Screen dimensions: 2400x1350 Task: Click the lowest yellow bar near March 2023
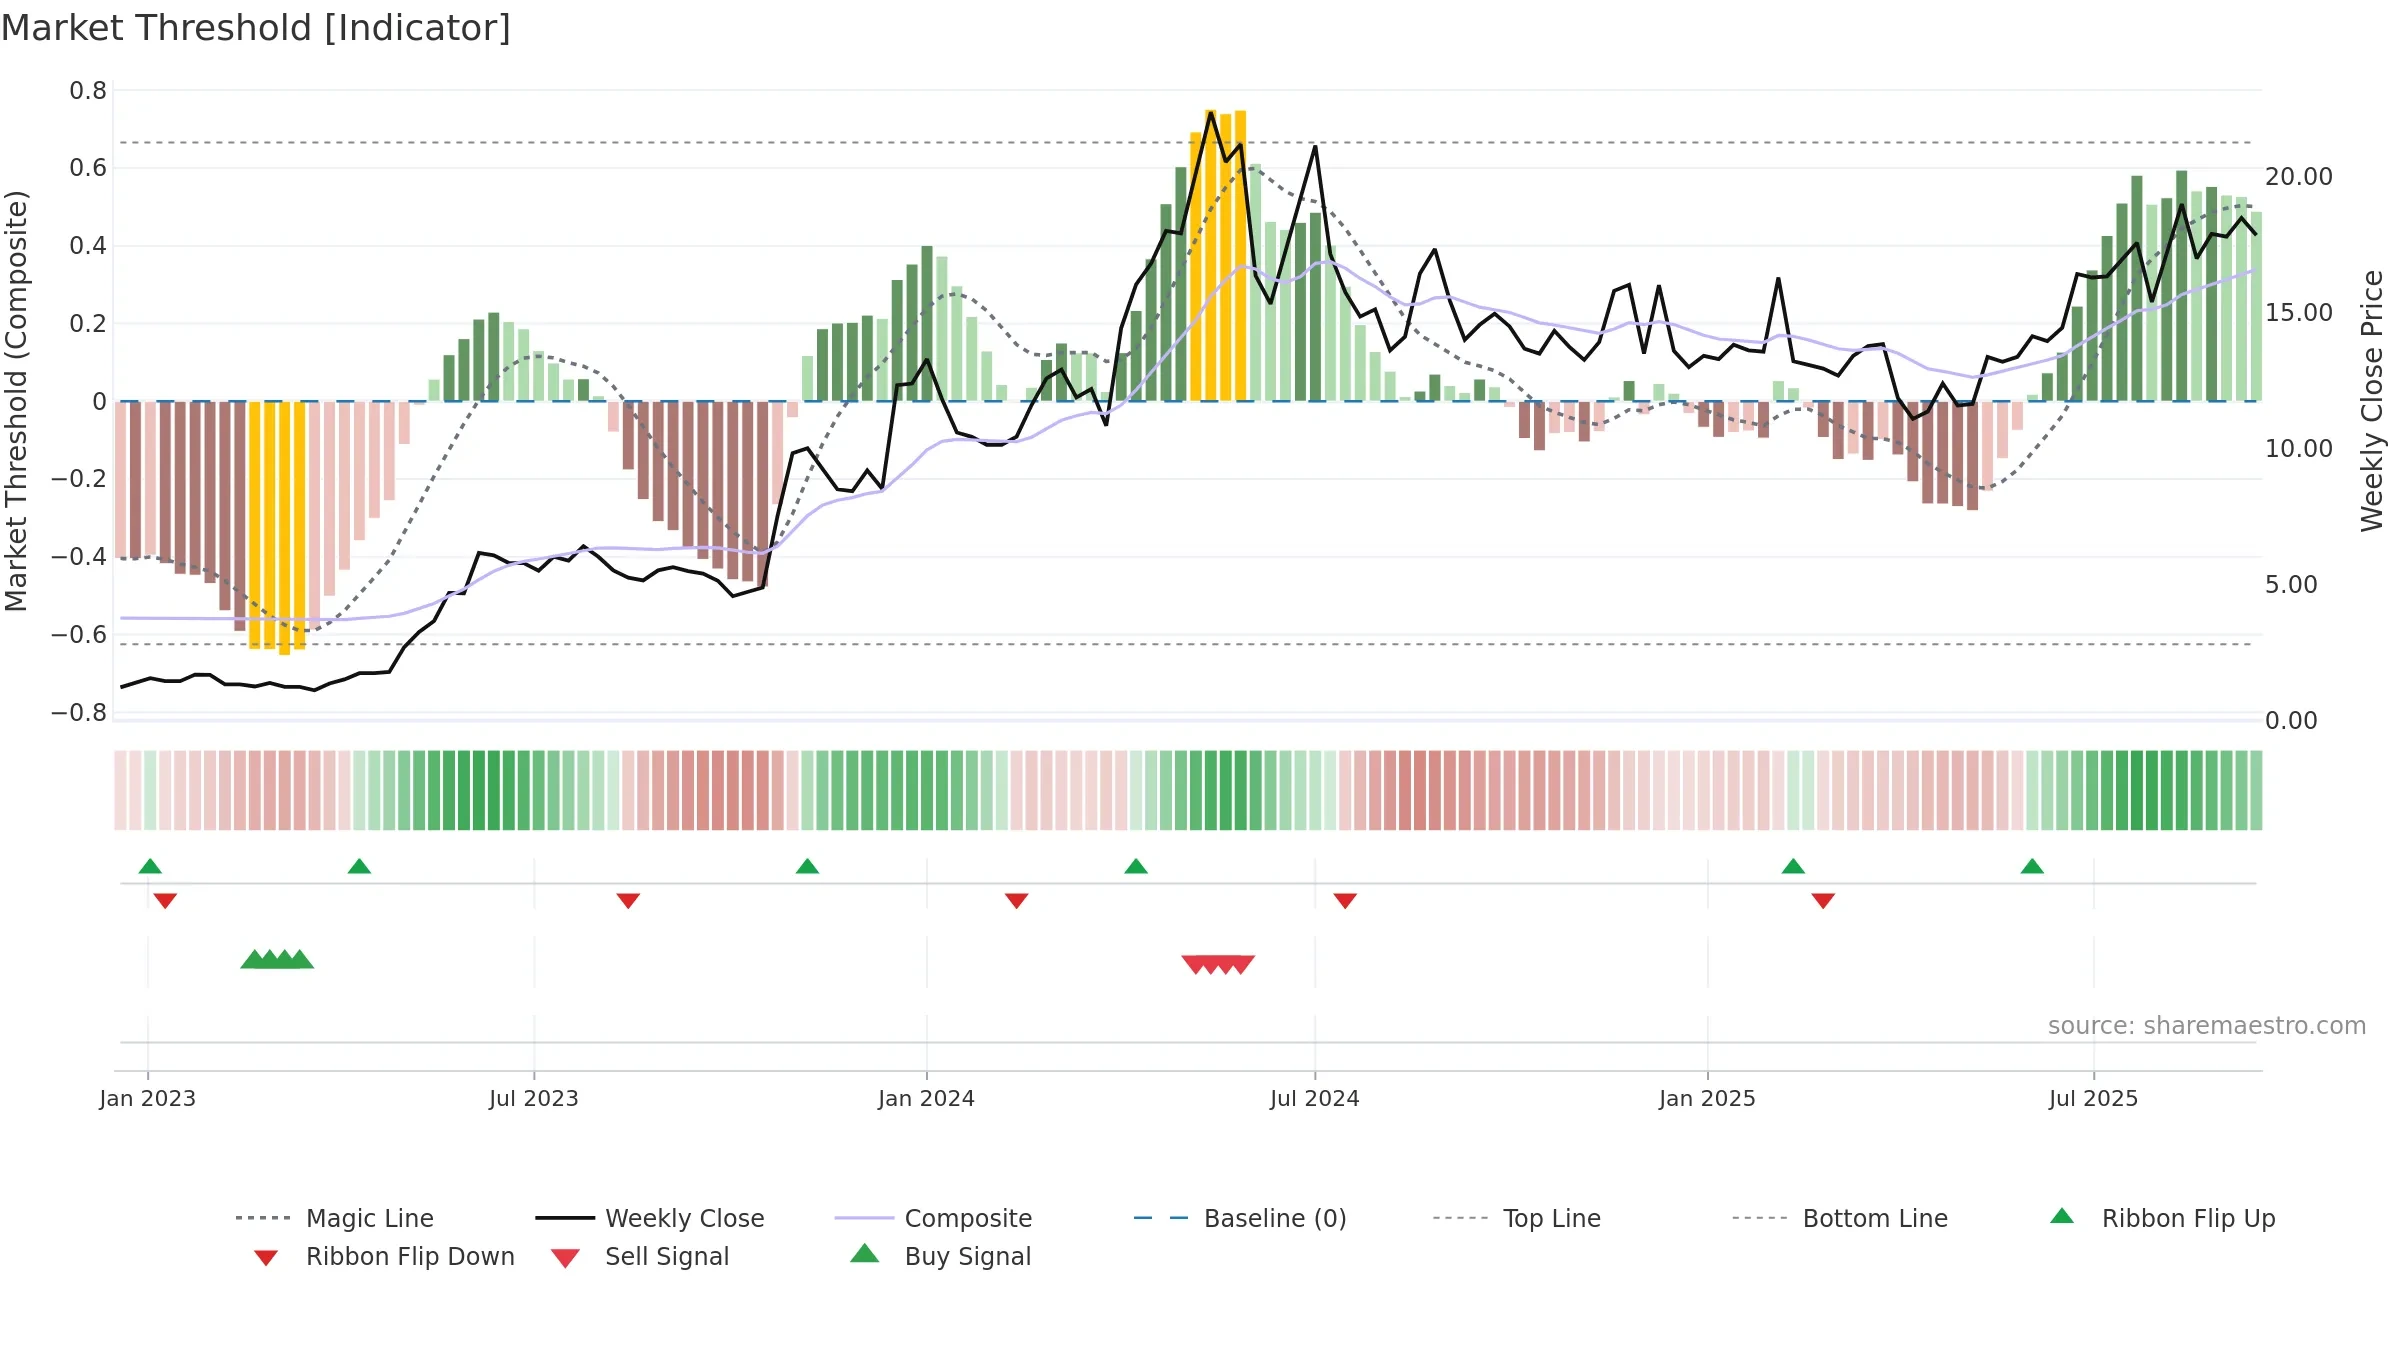click(x=285, y=528)
